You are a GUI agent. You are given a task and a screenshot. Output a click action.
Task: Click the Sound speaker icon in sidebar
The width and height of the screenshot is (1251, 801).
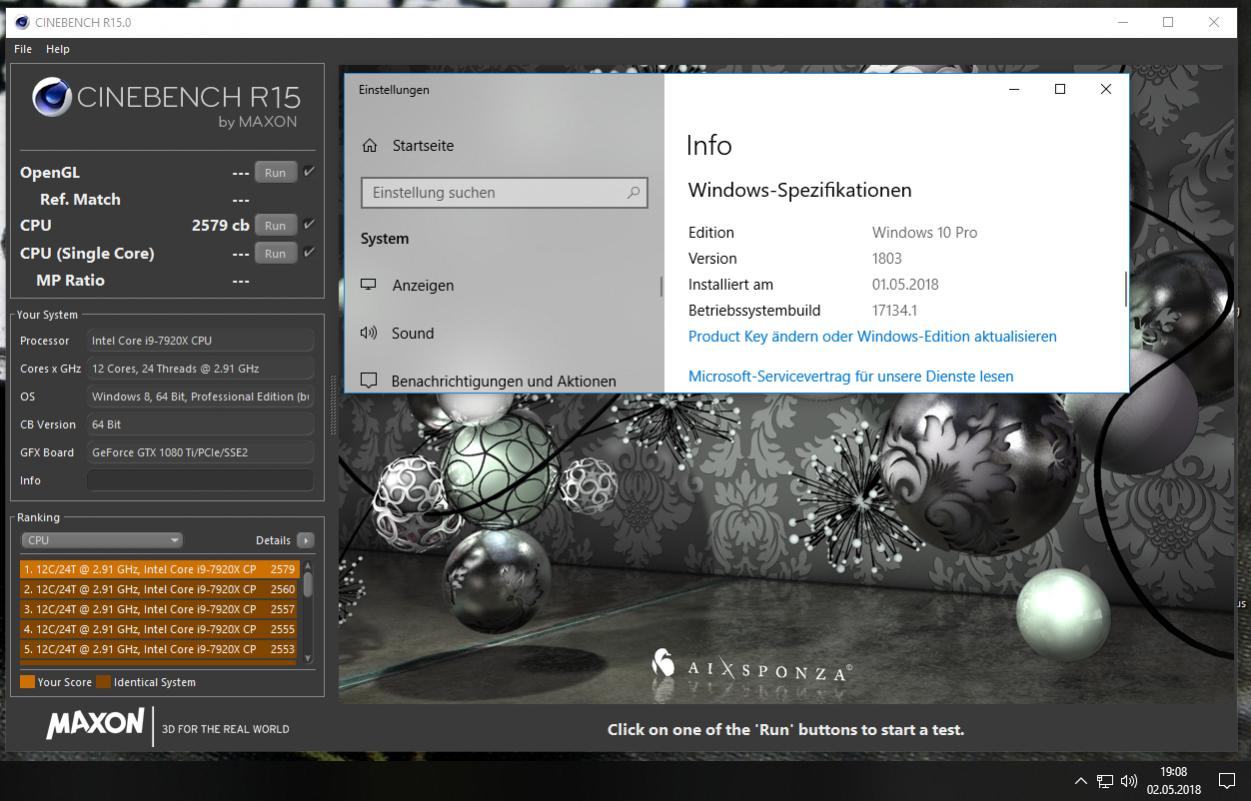coord(369,333)
